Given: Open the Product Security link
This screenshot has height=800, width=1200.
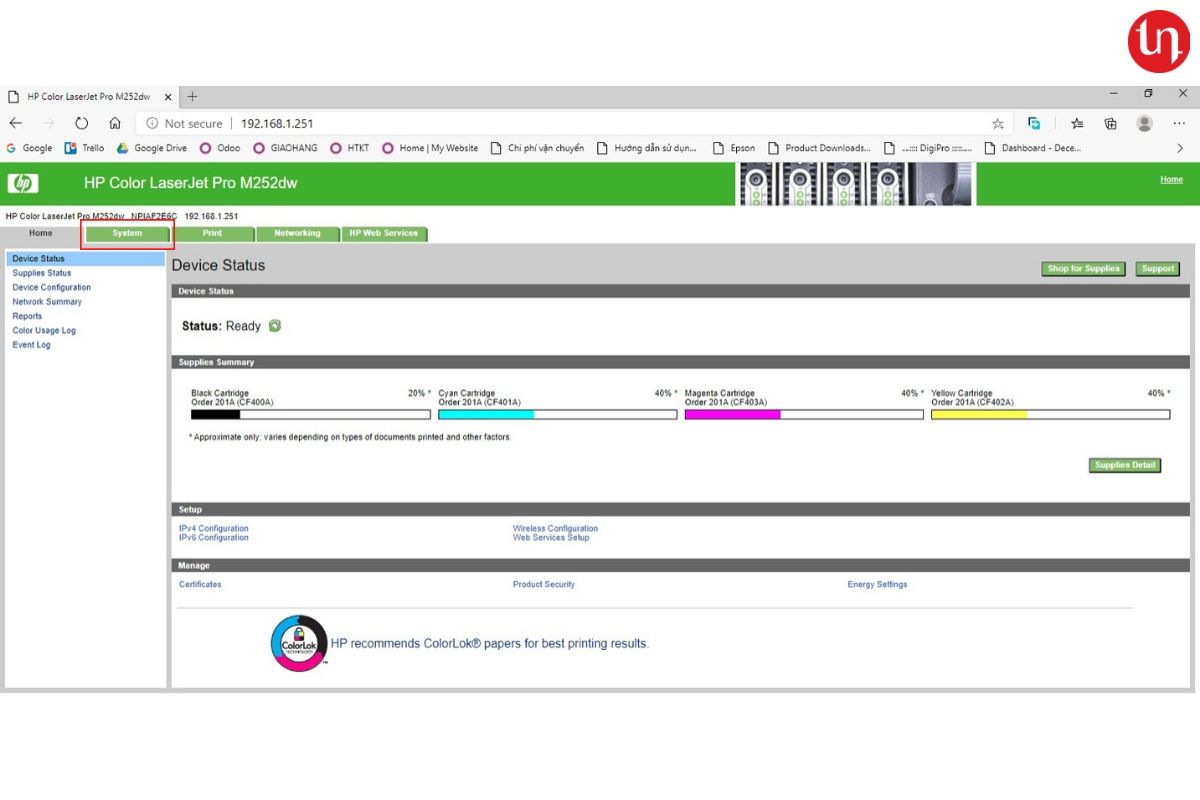Looking at the screenshot, I should pyautogui.click(x=544, y=584).
